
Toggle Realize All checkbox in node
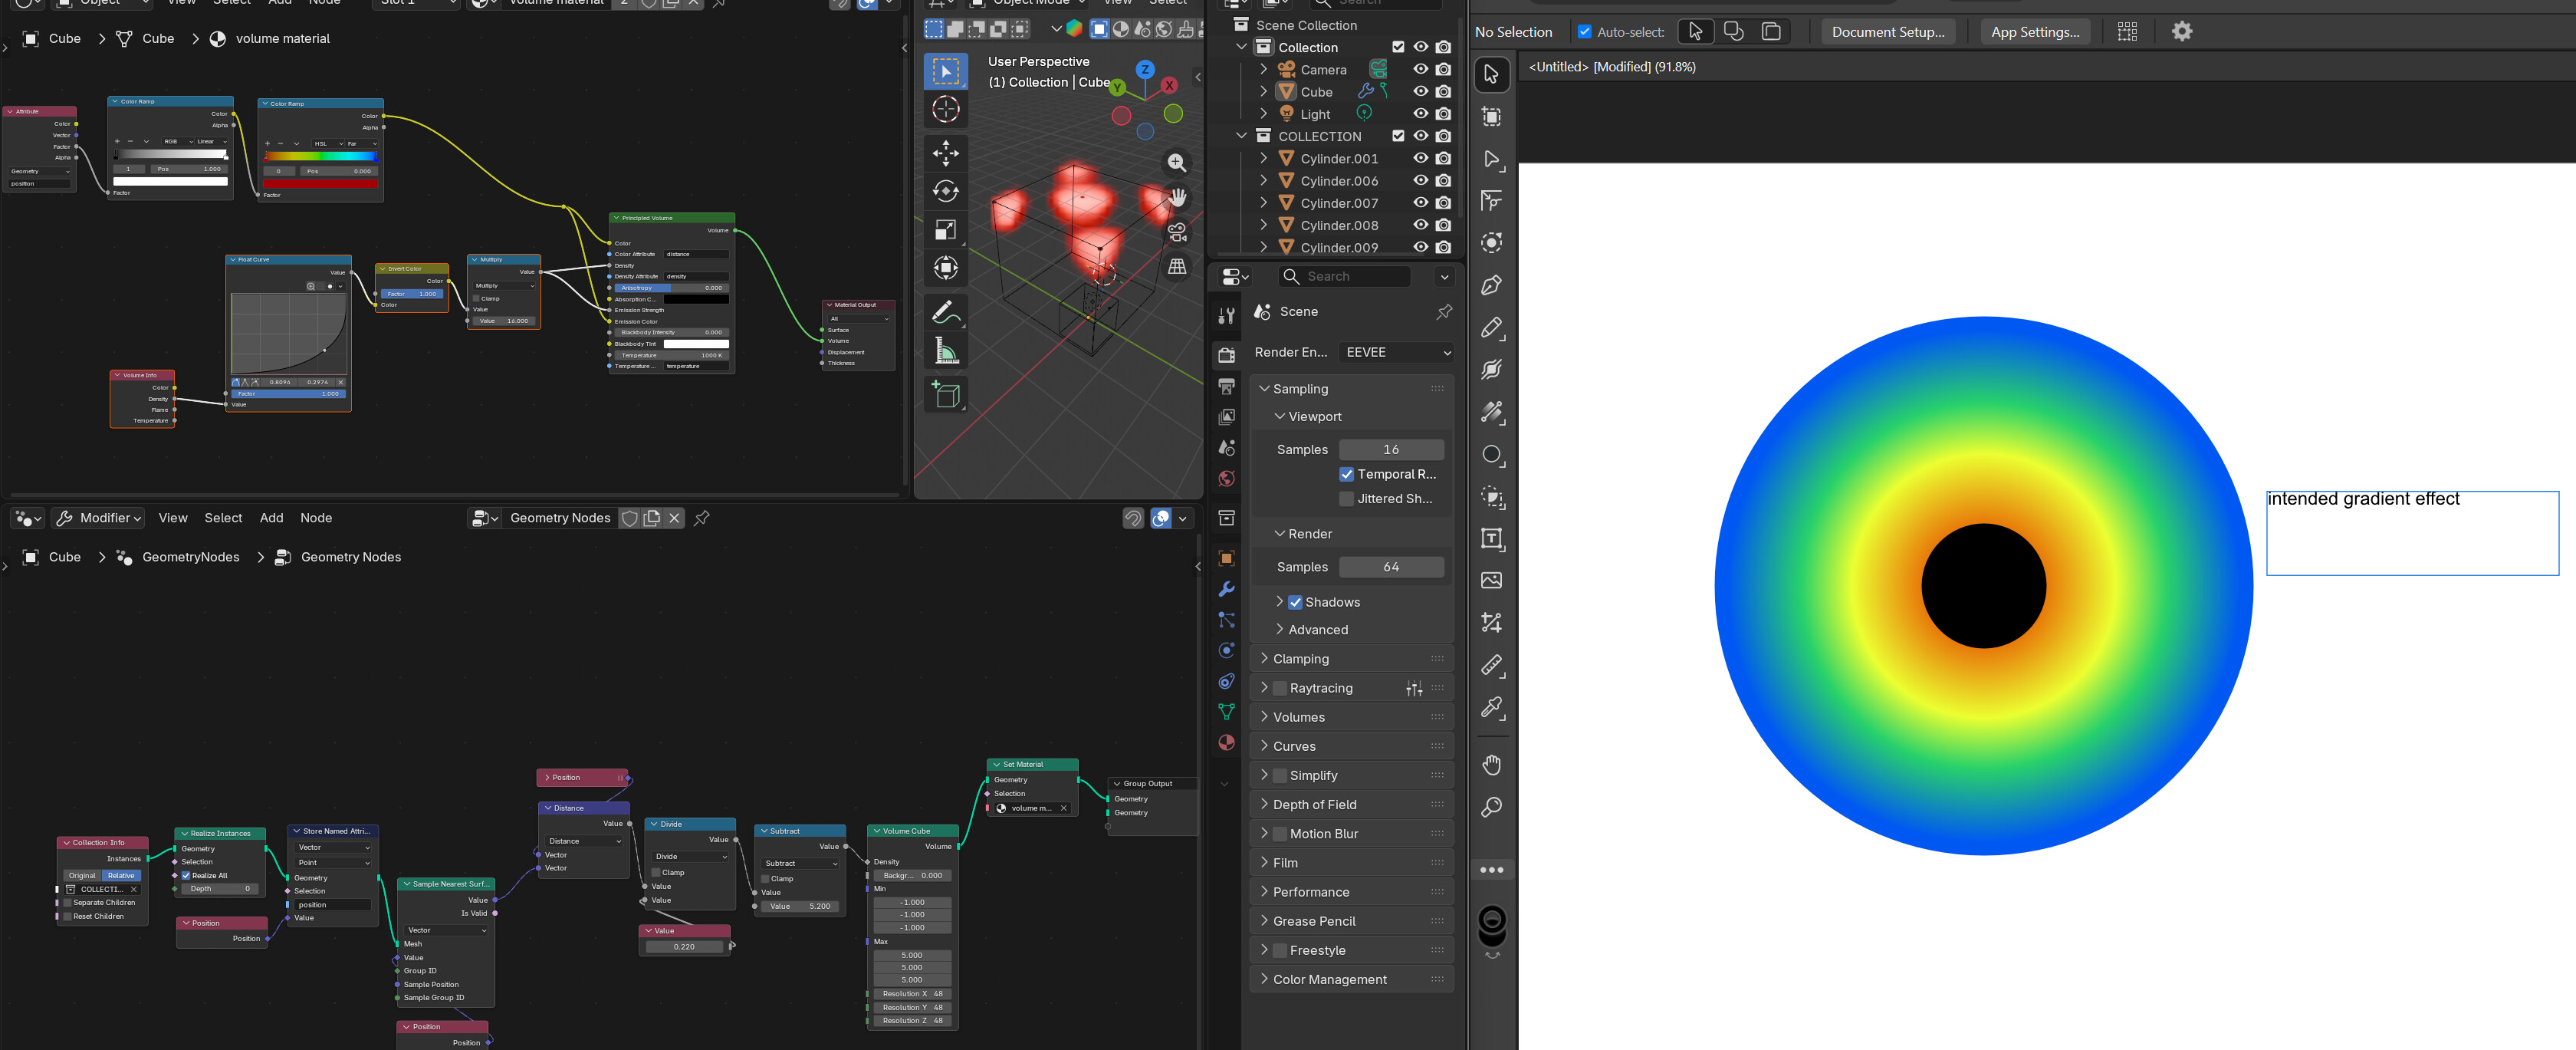point(186,875)
